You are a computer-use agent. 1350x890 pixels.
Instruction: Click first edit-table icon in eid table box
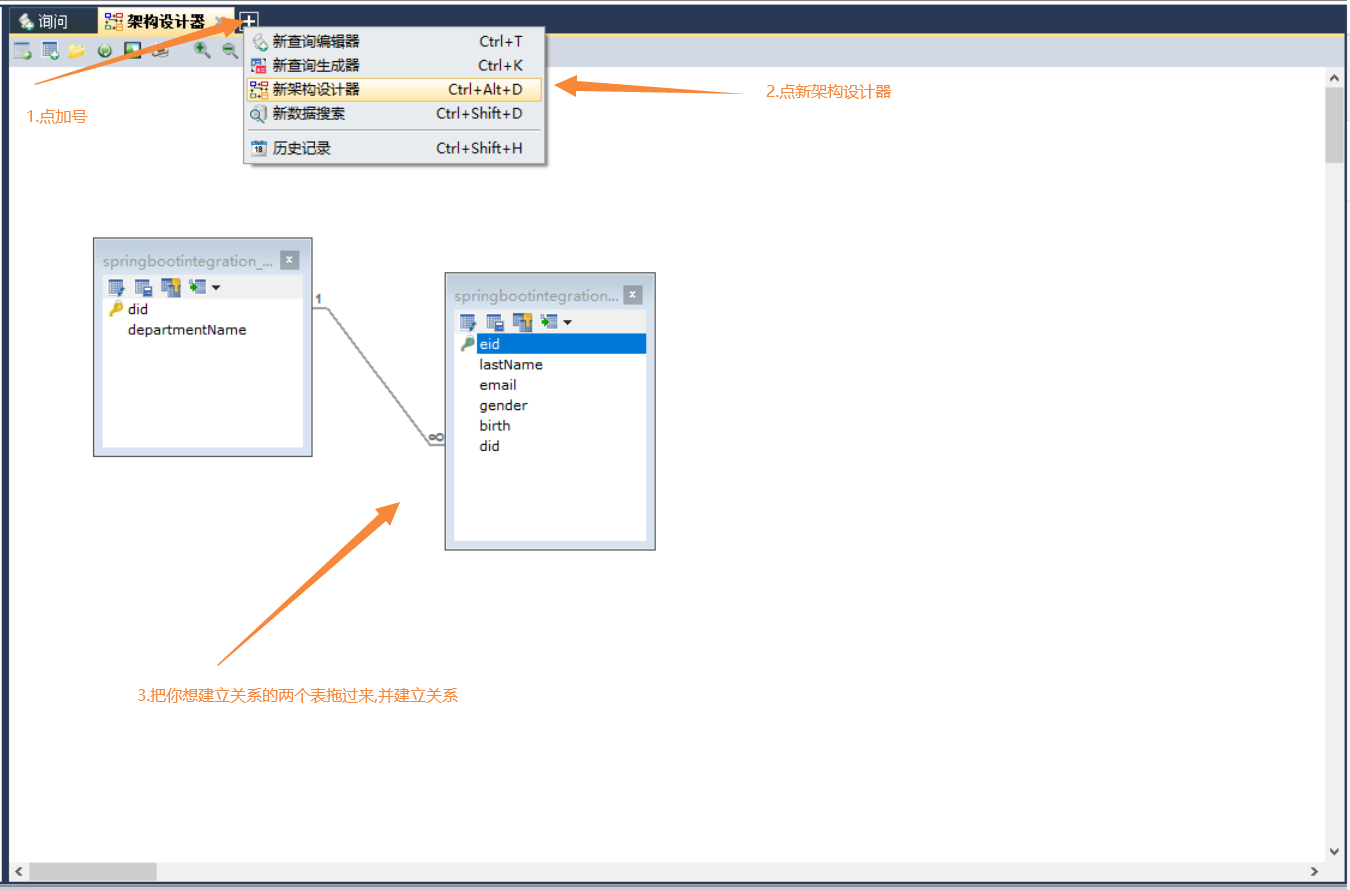point(468,322)
